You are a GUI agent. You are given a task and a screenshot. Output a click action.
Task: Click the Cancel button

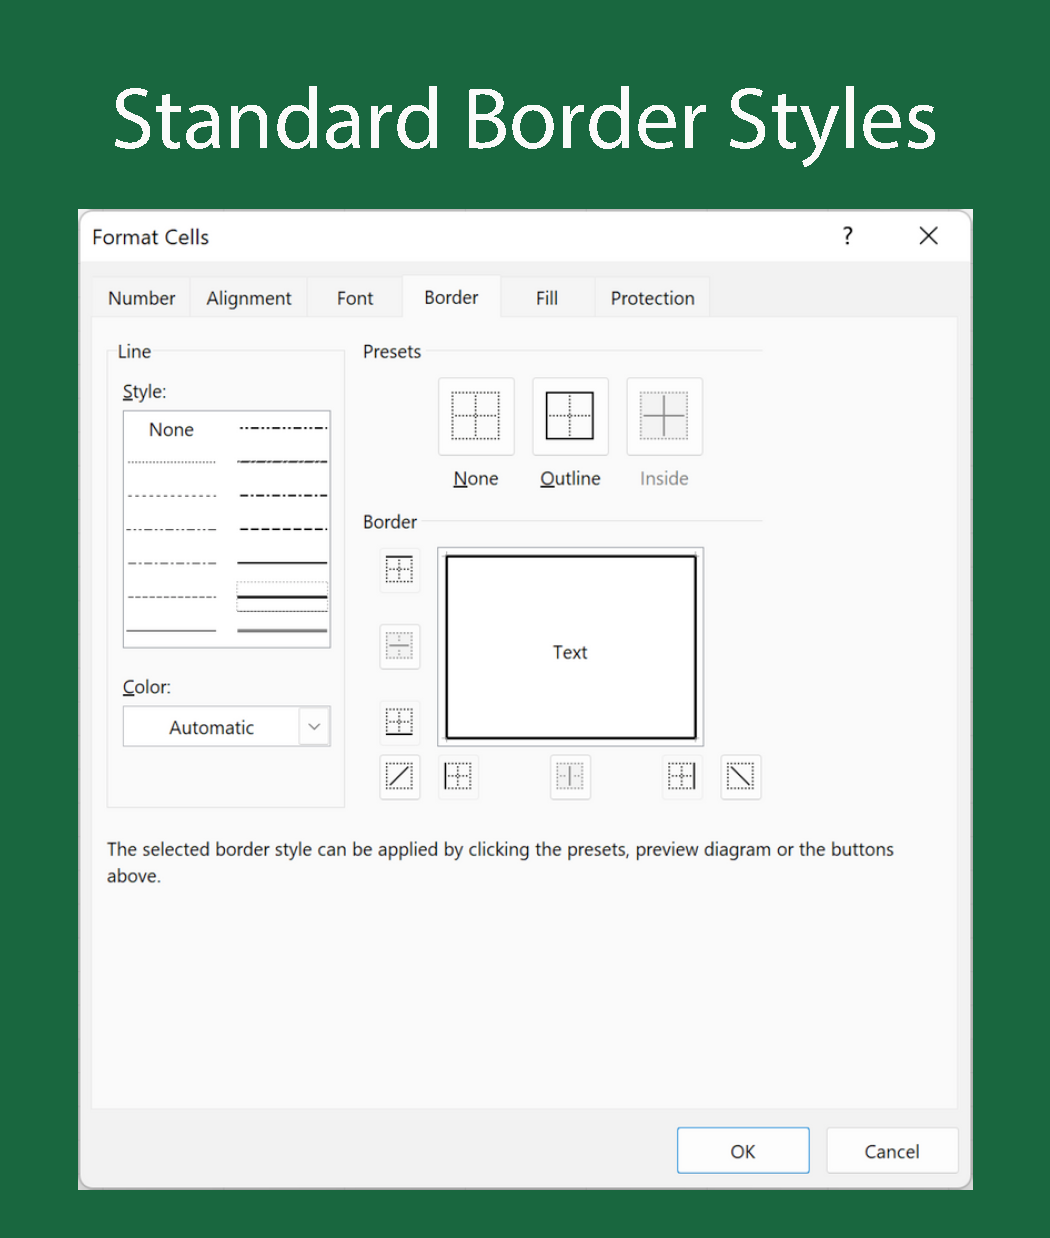click(x=891, y=1151)
